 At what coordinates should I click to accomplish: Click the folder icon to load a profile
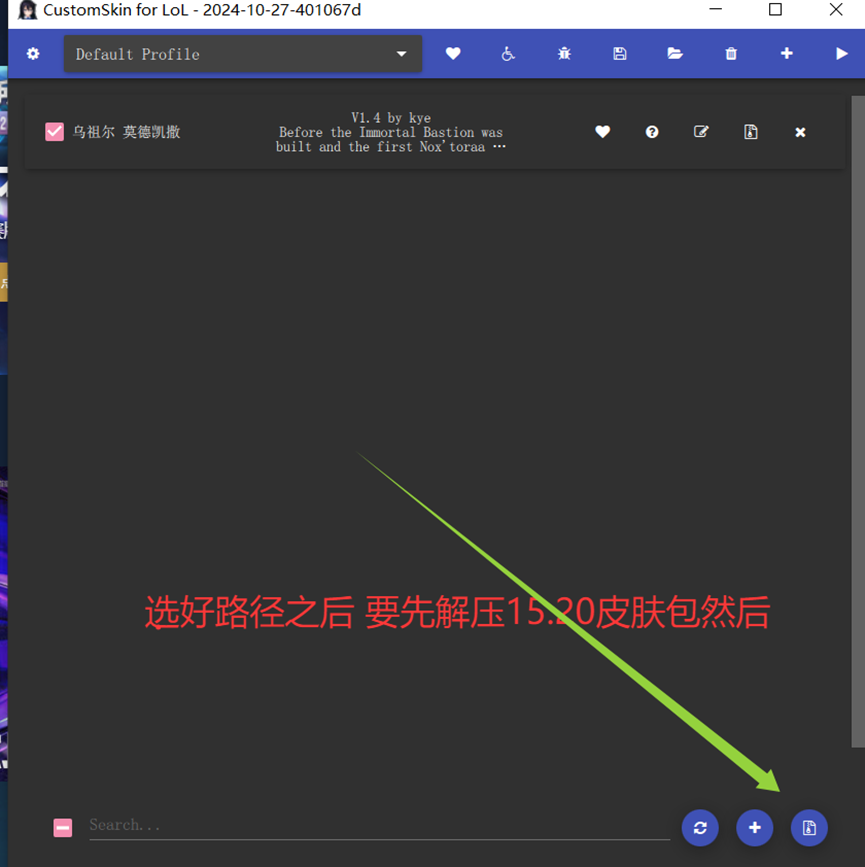pos(675,53)
